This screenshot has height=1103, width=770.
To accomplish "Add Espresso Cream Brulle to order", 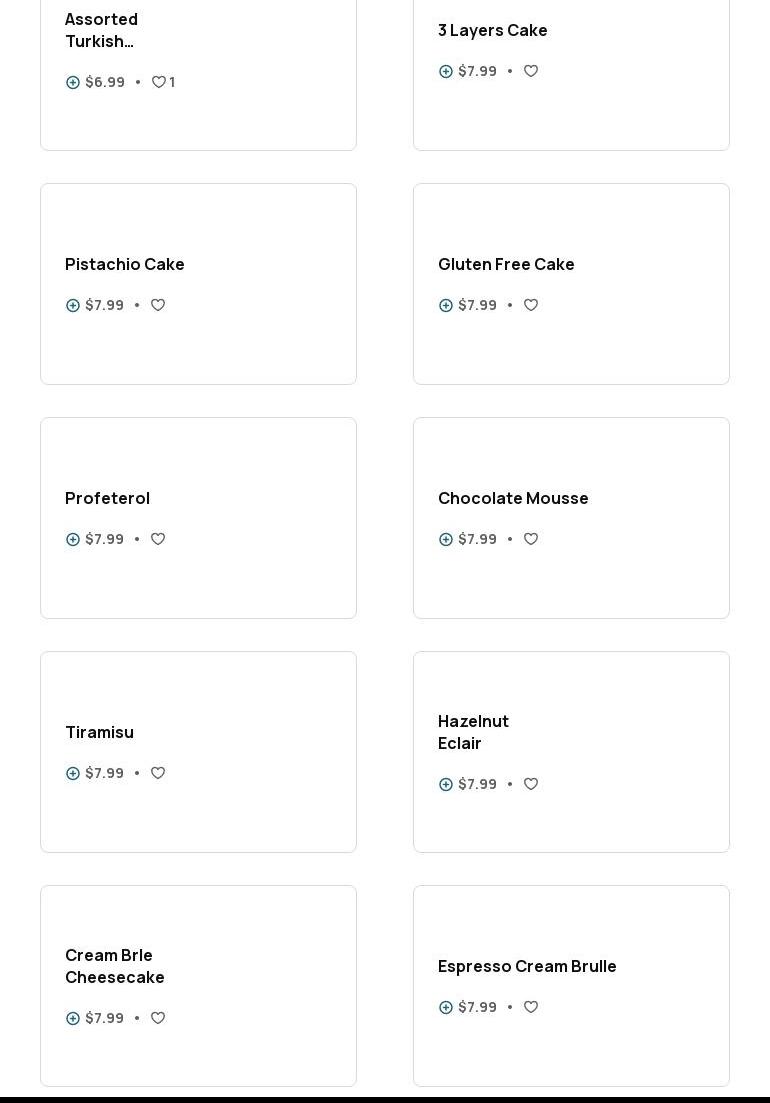I will tap(446, 1008).
